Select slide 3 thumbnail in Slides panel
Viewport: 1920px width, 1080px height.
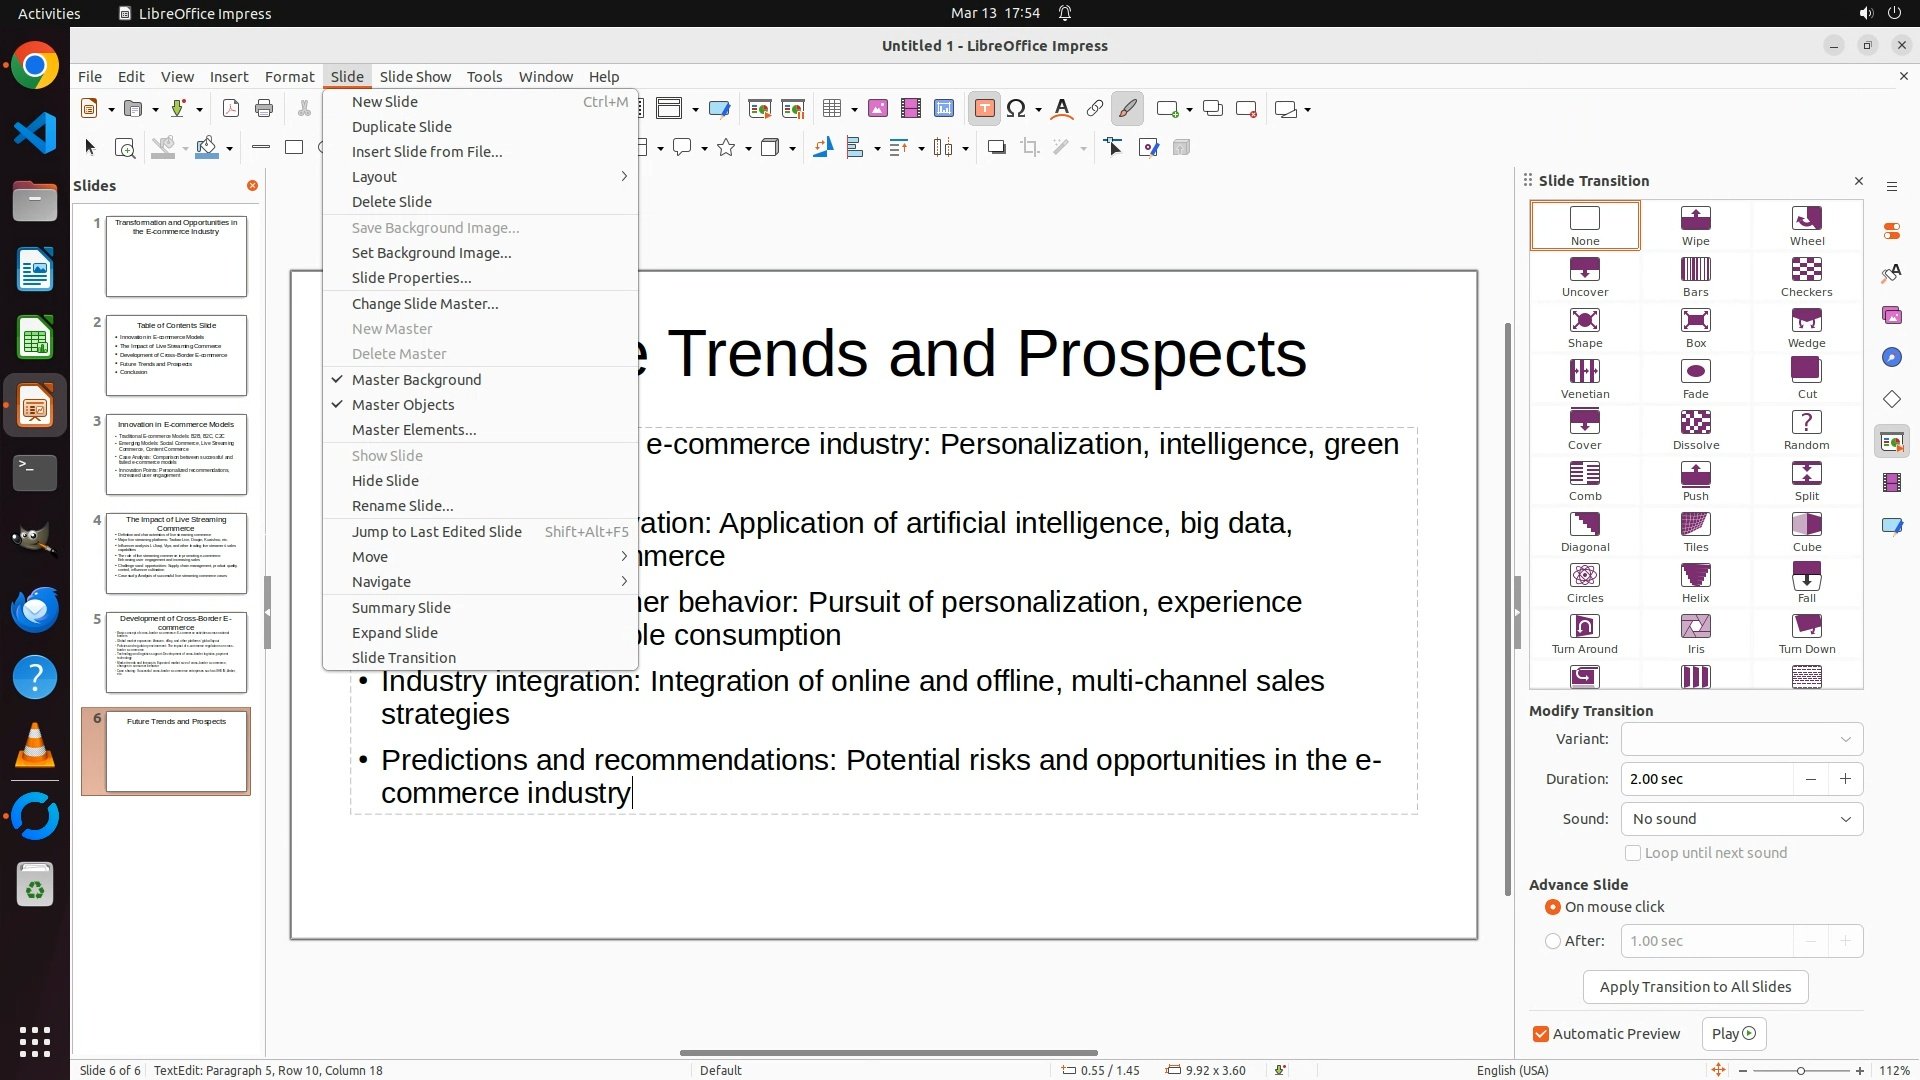click(176, 455)
